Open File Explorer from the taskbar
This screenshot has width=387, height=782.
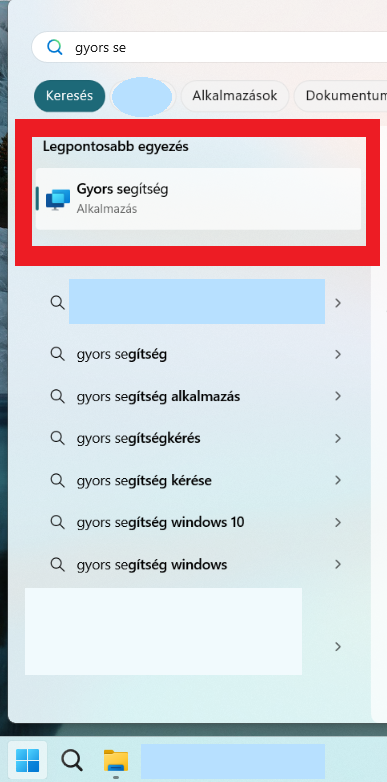116,761
